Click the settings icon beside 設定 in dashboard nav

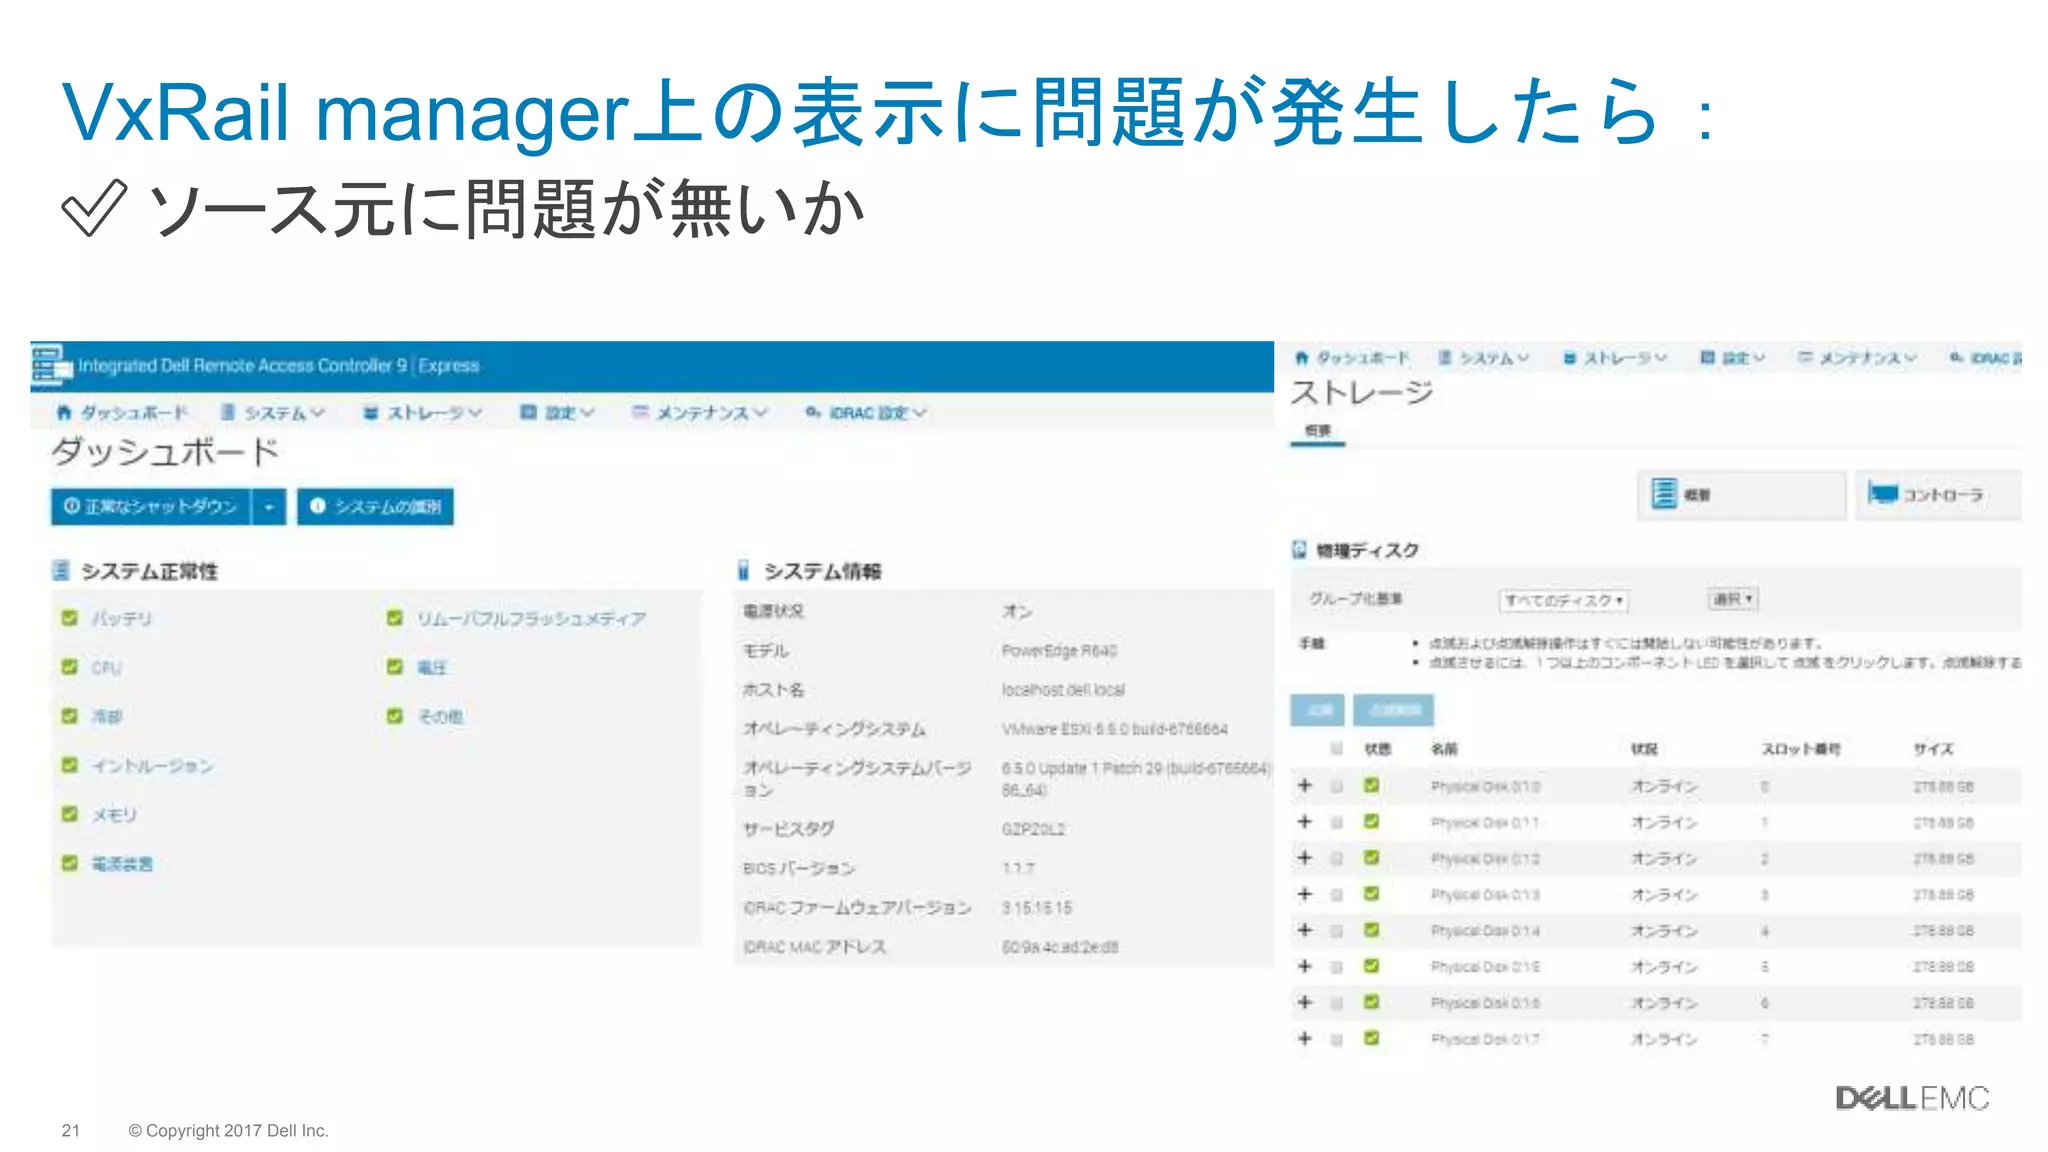click(x=528, y=412)
